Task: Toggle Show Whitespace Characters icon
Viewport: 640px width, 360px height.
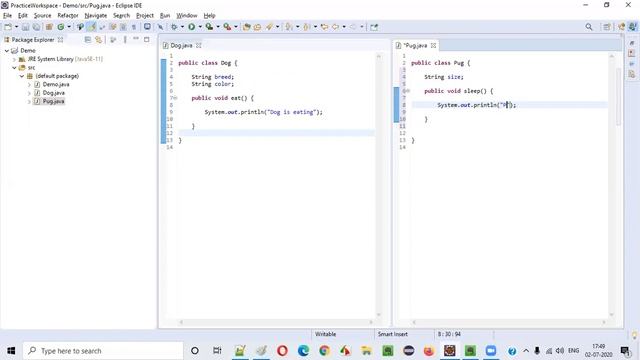Action: pos(133,27)
